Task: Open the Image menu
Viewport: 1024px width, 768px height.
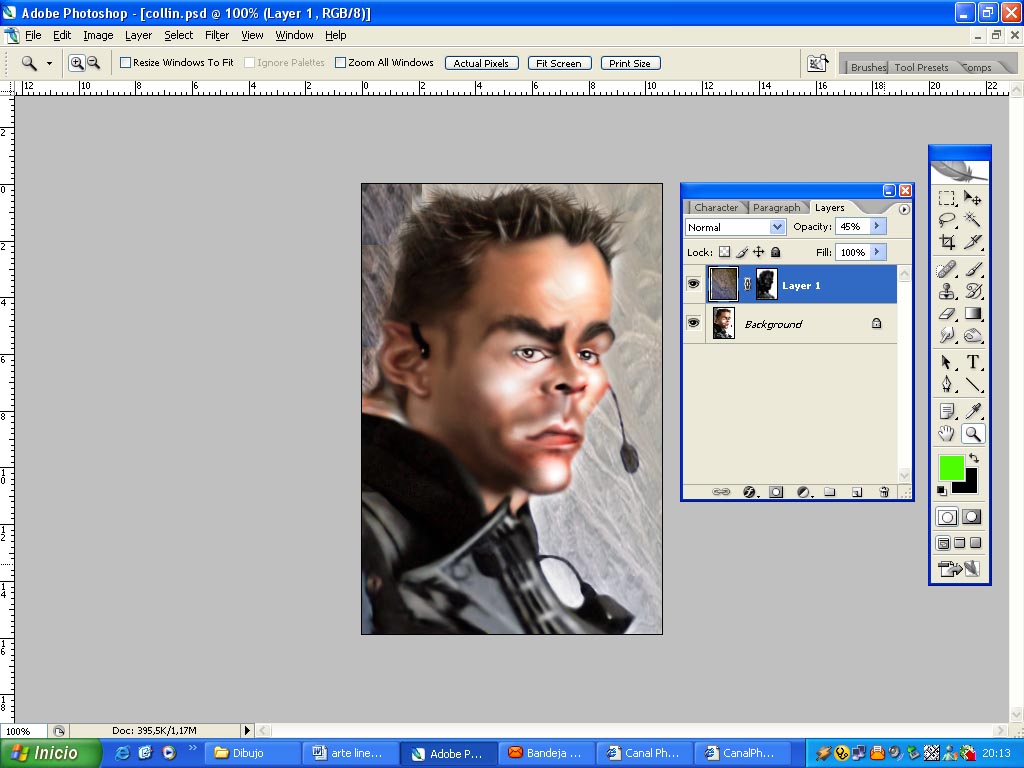Action: click(98, 35)
